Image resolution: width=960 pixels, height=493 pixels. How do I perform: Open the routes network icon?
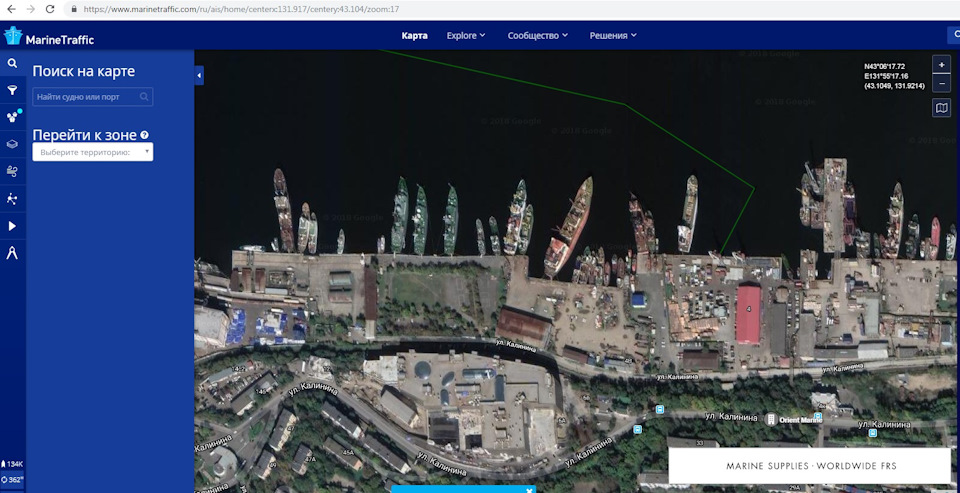click(12, 198)
